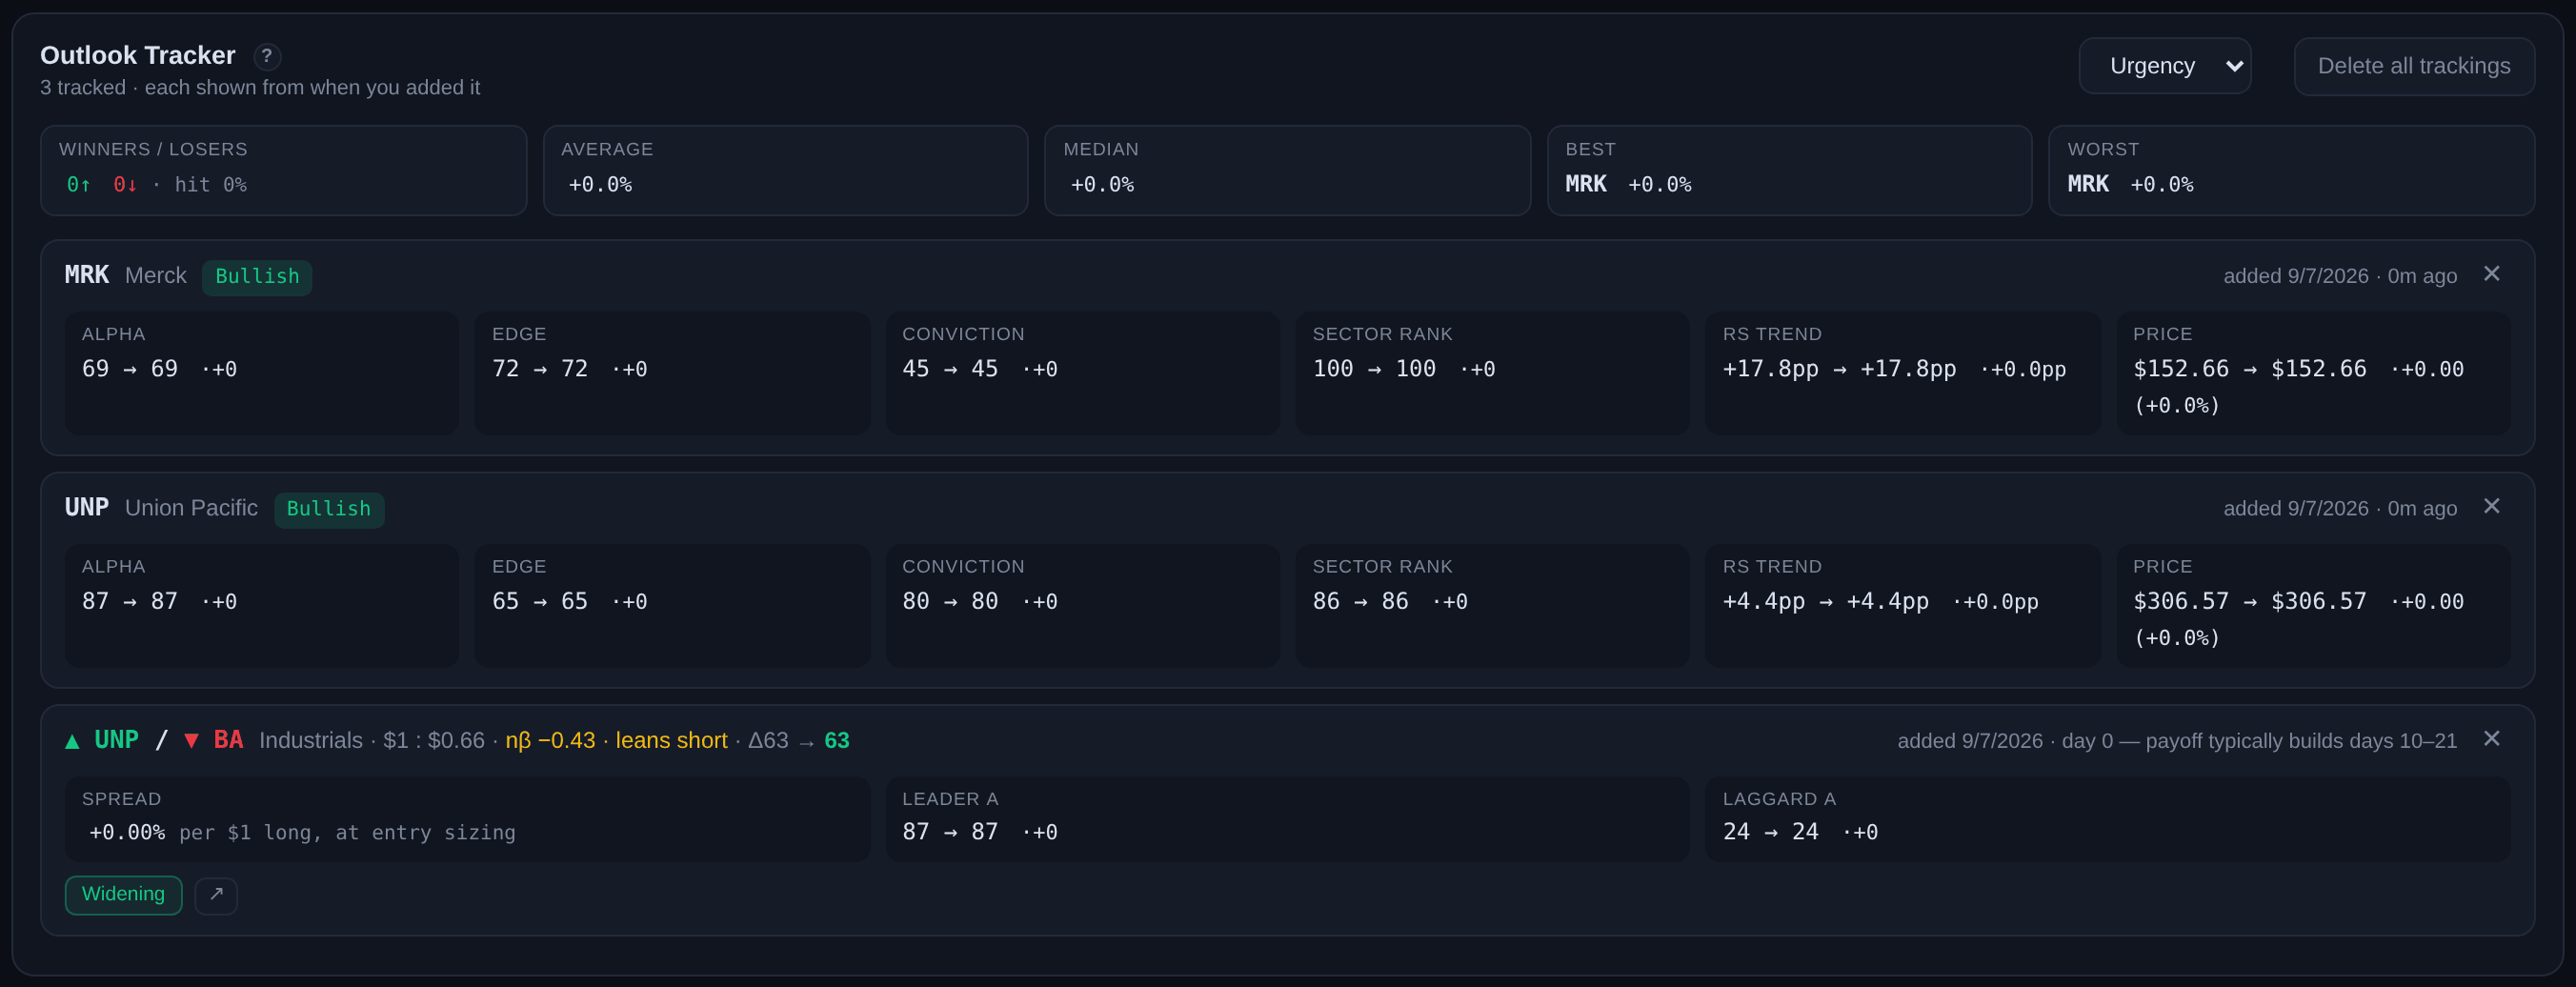Screen dimensions: 2576x987
Task: Remove the MRK Merck tracking with X
Action: click(2491, 274)
